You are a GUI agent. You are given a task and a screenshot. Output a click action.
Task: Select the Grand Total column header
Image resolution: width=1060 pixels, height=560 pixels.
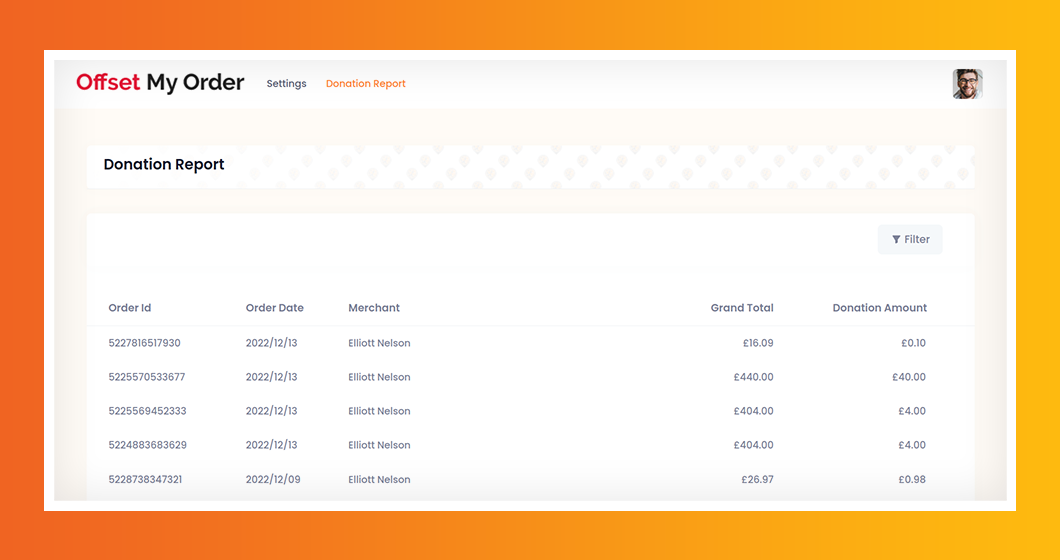click(742, 308)
